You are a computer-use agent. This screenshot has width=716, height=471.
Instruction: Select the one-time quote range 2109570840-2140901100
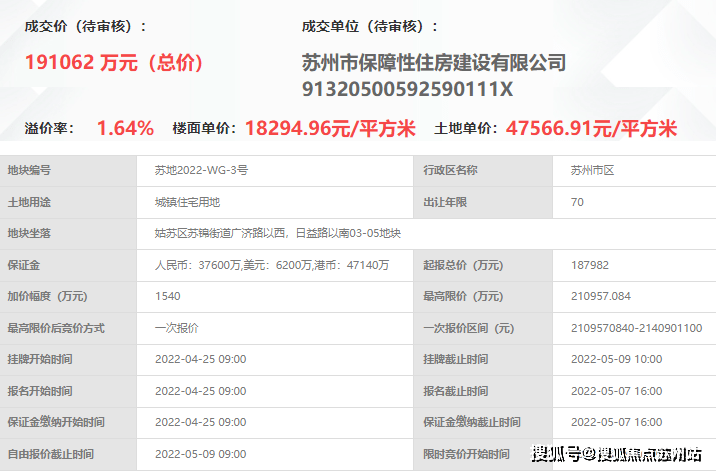[636, 328]
